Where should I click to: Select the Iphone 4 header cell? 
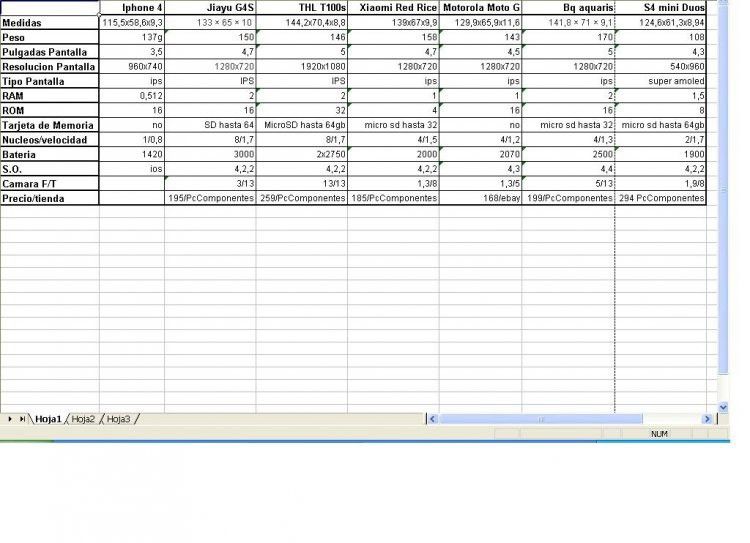pos(132,8)
